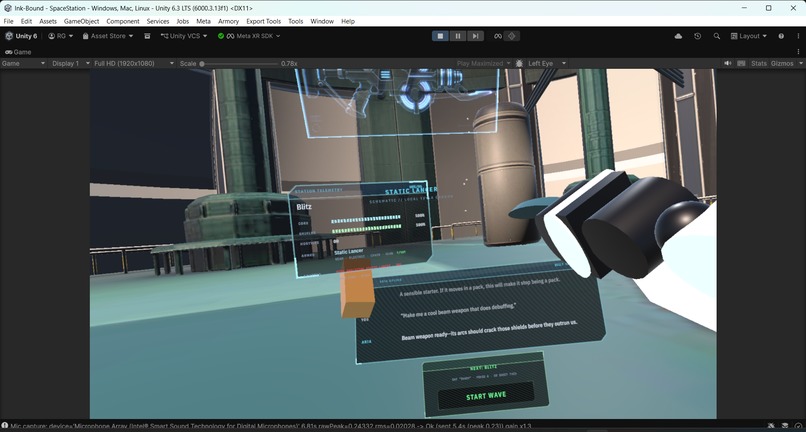Click the START WAVE button in-game
806x432 pixels.
click(486, 396)
